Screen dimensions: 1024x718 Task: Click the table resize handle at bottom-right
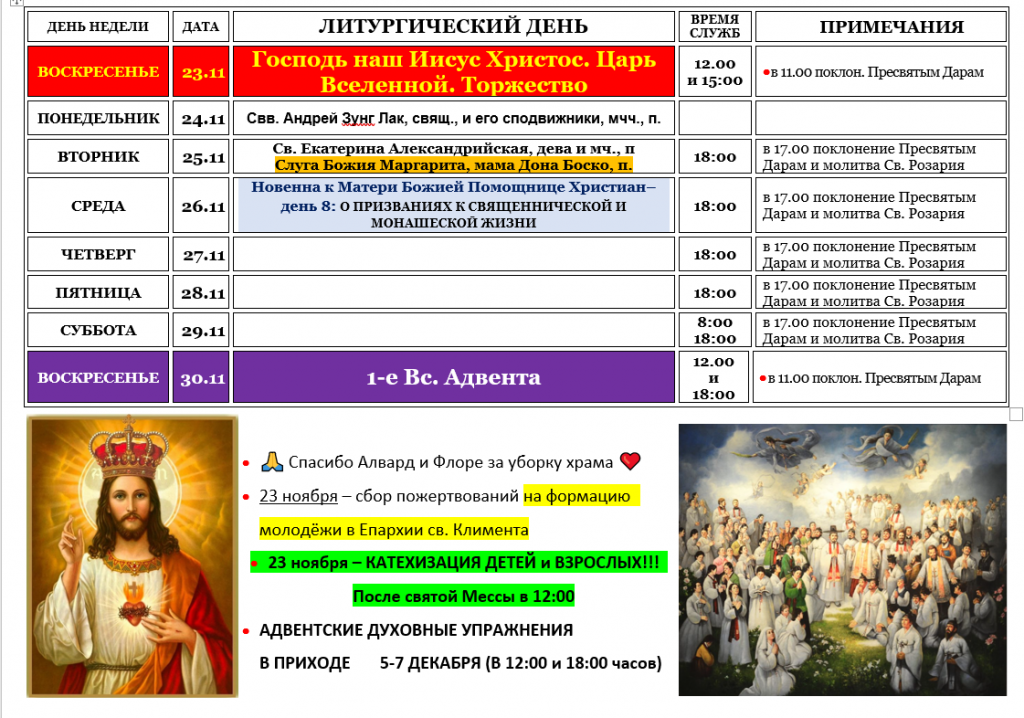click(x=1016, y=414)
